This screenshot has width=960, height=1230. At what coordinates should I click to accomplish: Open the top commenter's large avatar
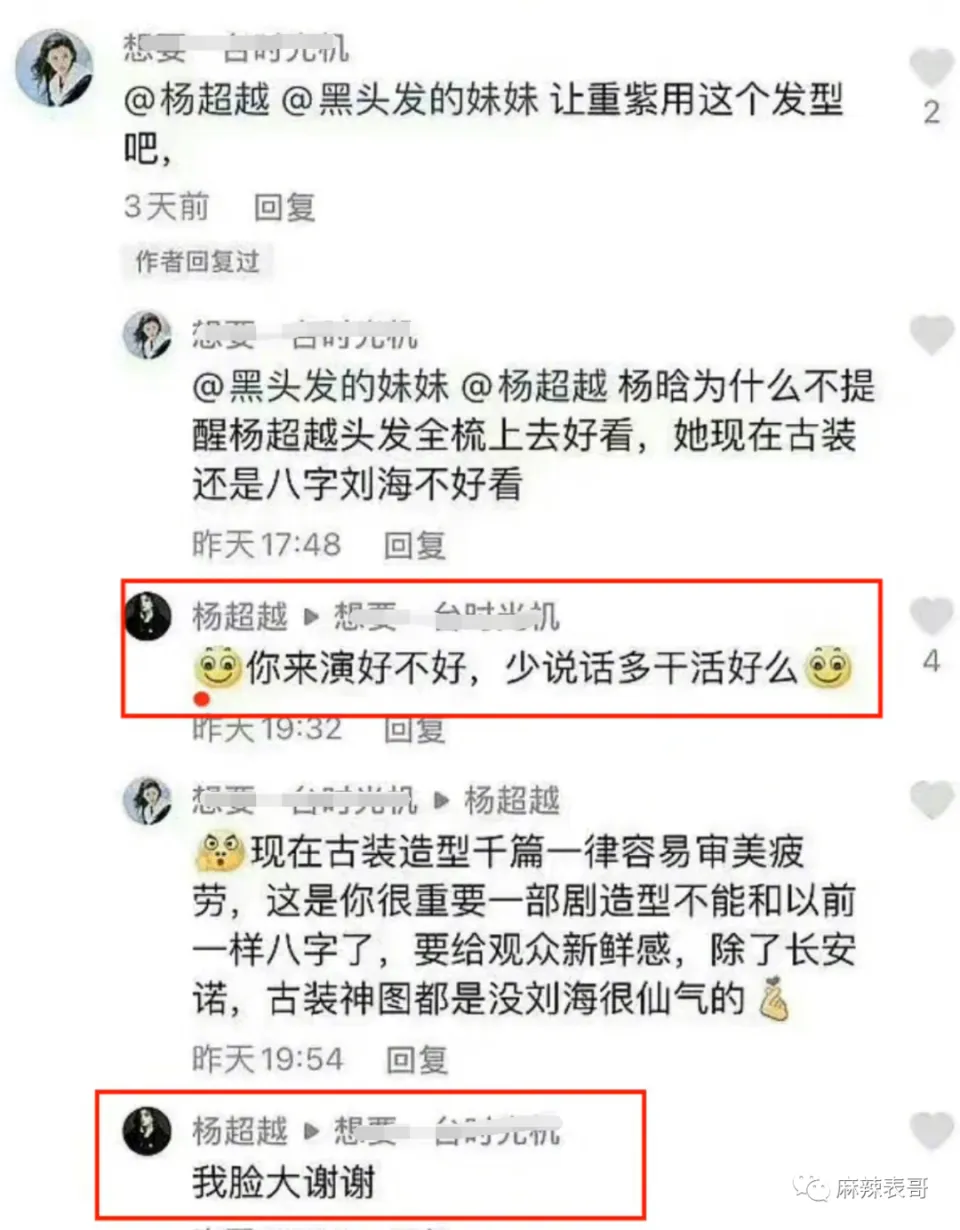55,67
